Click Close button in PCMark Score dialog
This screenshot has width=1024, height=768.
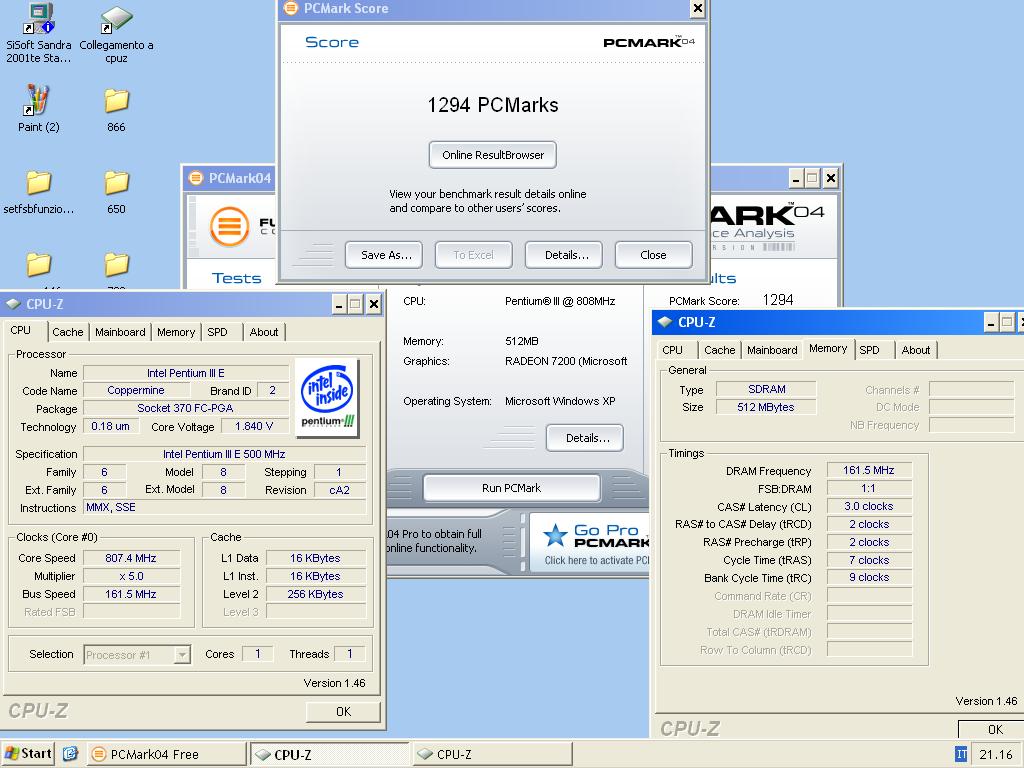[x=653, y=255]
